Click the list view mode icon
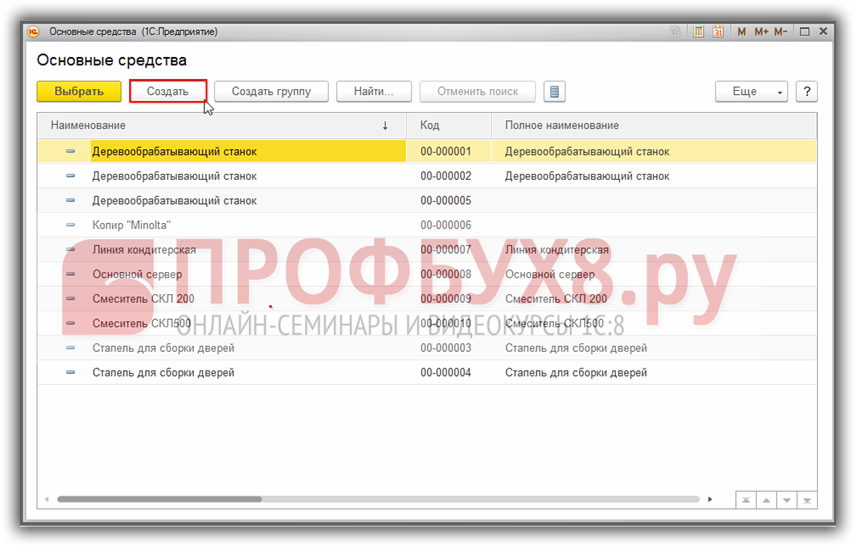This screenshot has width=856, height=547. coord(555,92)
